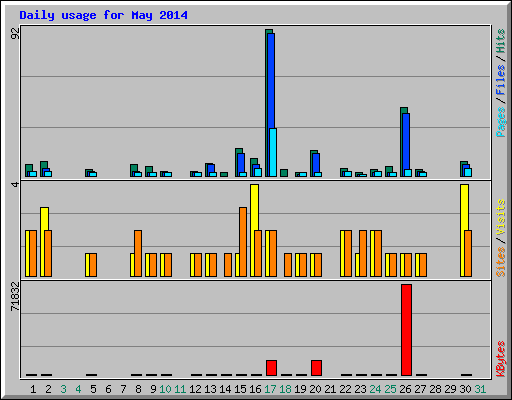Click the cyan 'Pages' legend label
The height and width of the screenshot is (400, 512).
[500, 122]
